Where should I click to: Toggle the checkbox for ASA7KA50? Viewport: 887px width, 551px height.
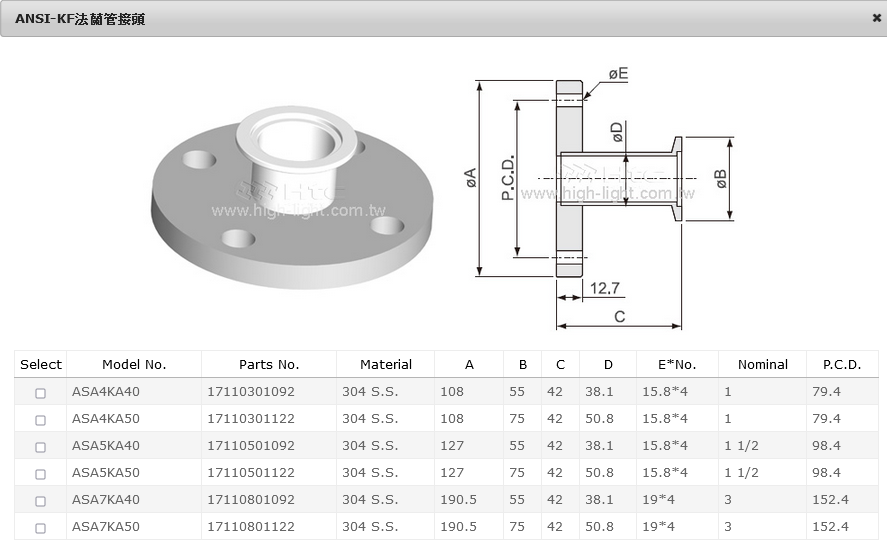41,528
